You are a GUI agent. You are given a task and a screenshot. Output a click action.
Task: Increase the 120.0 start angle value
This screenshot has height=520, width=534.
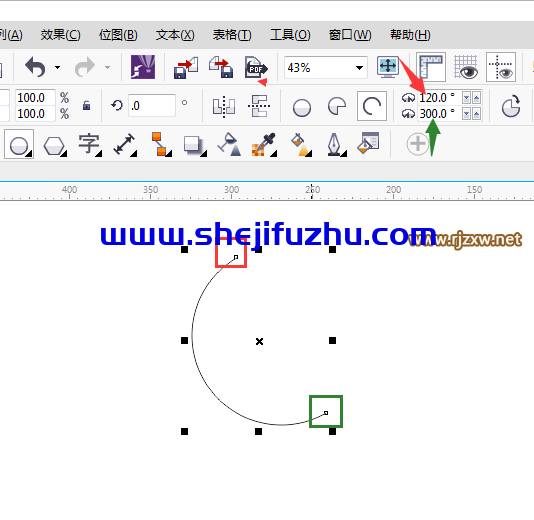point(476,98)
